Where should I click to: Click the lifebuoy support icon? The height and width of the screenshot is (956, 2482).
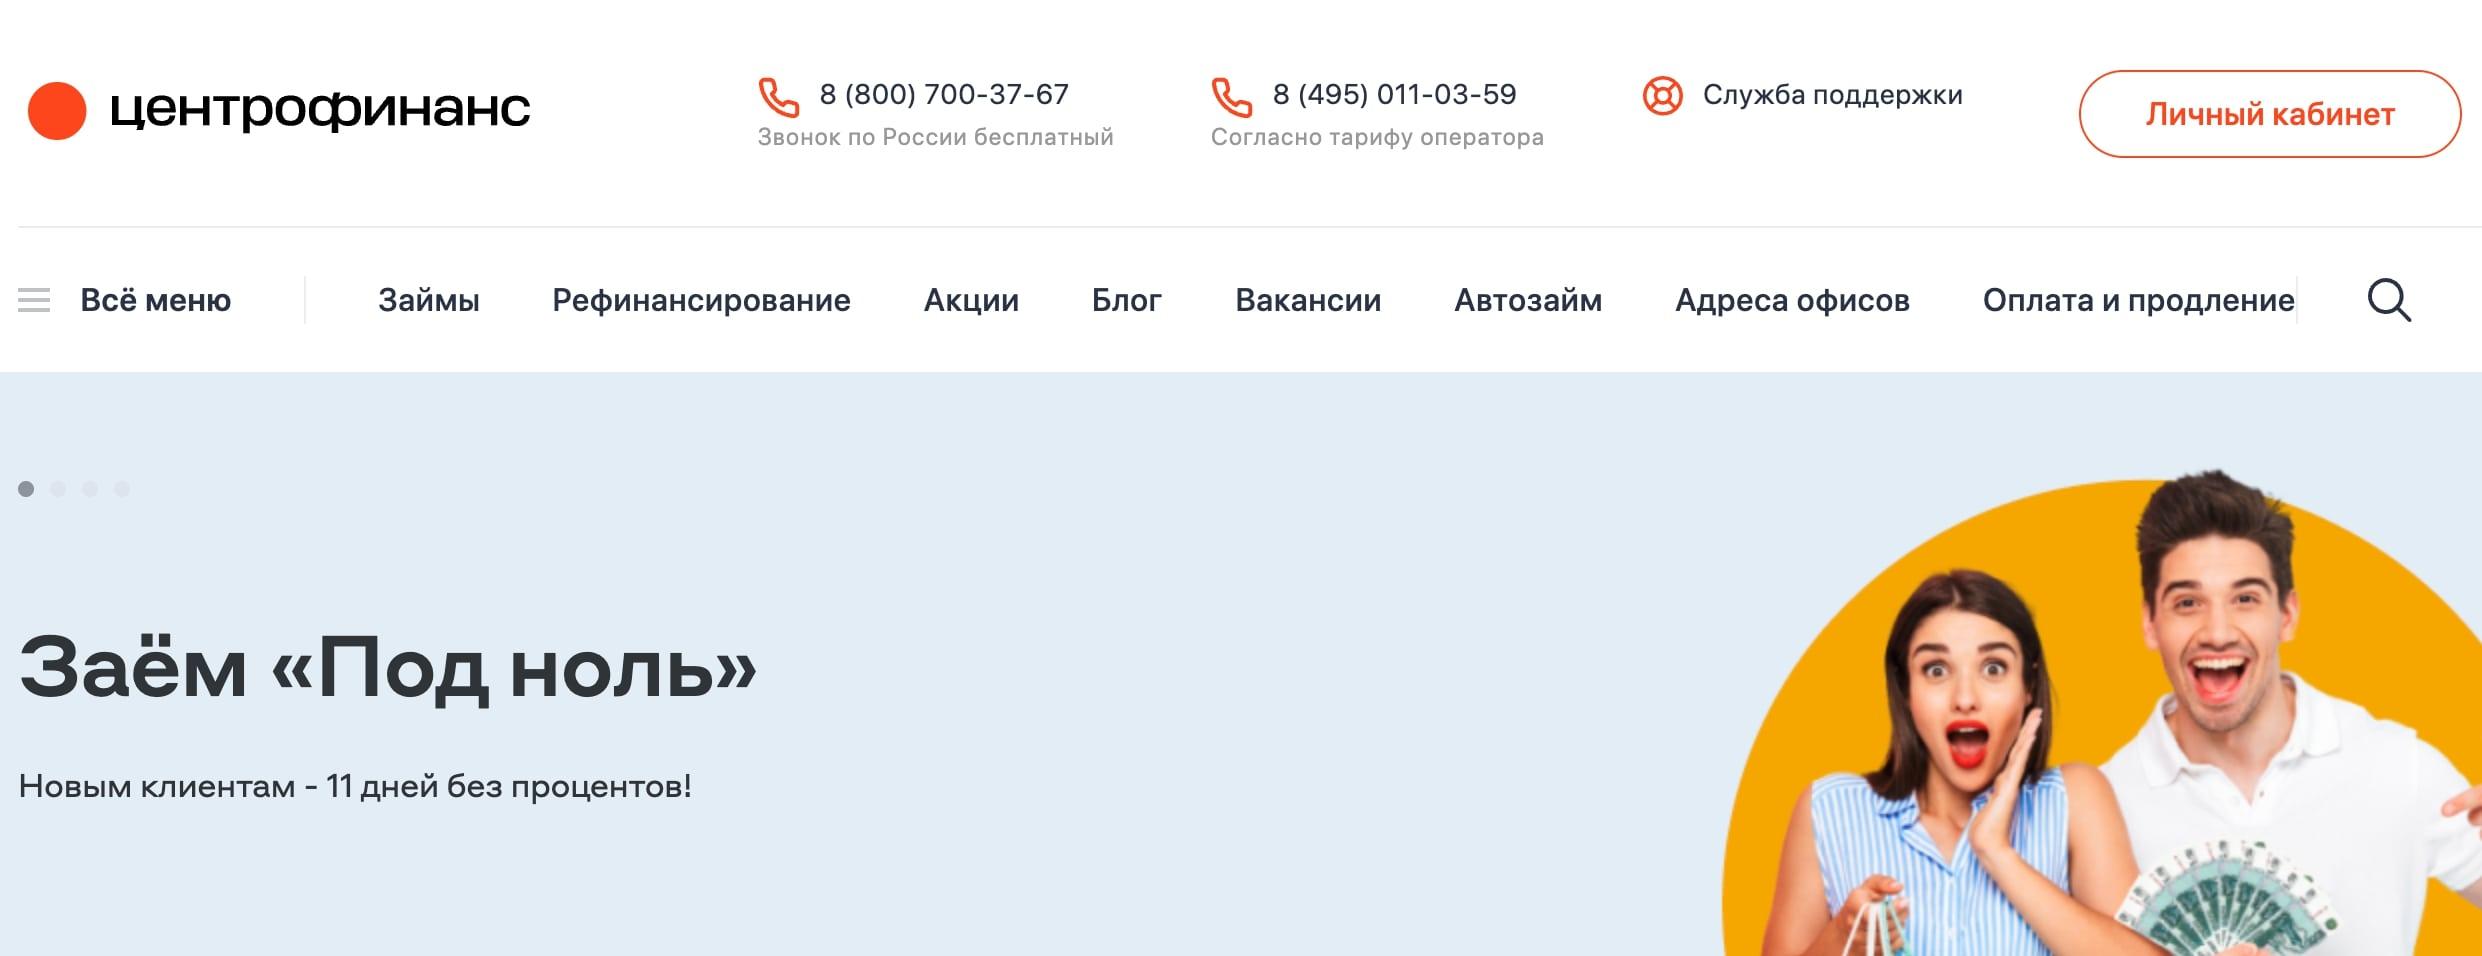(x=1662, y=96)
